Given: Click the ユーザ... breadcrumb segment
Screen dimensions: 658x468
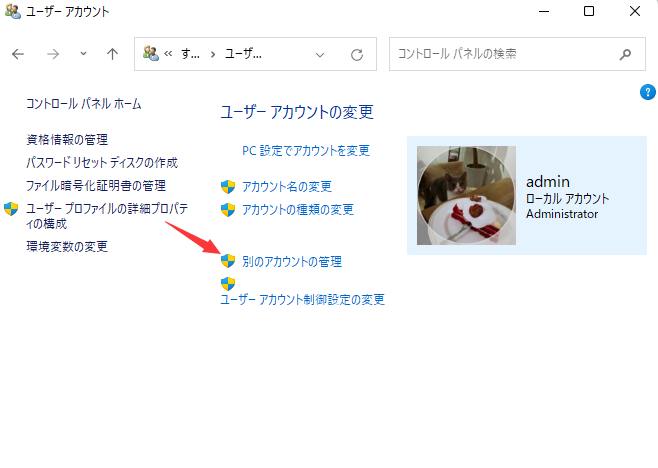Looking at the screenshot, I should coord(243,54).
